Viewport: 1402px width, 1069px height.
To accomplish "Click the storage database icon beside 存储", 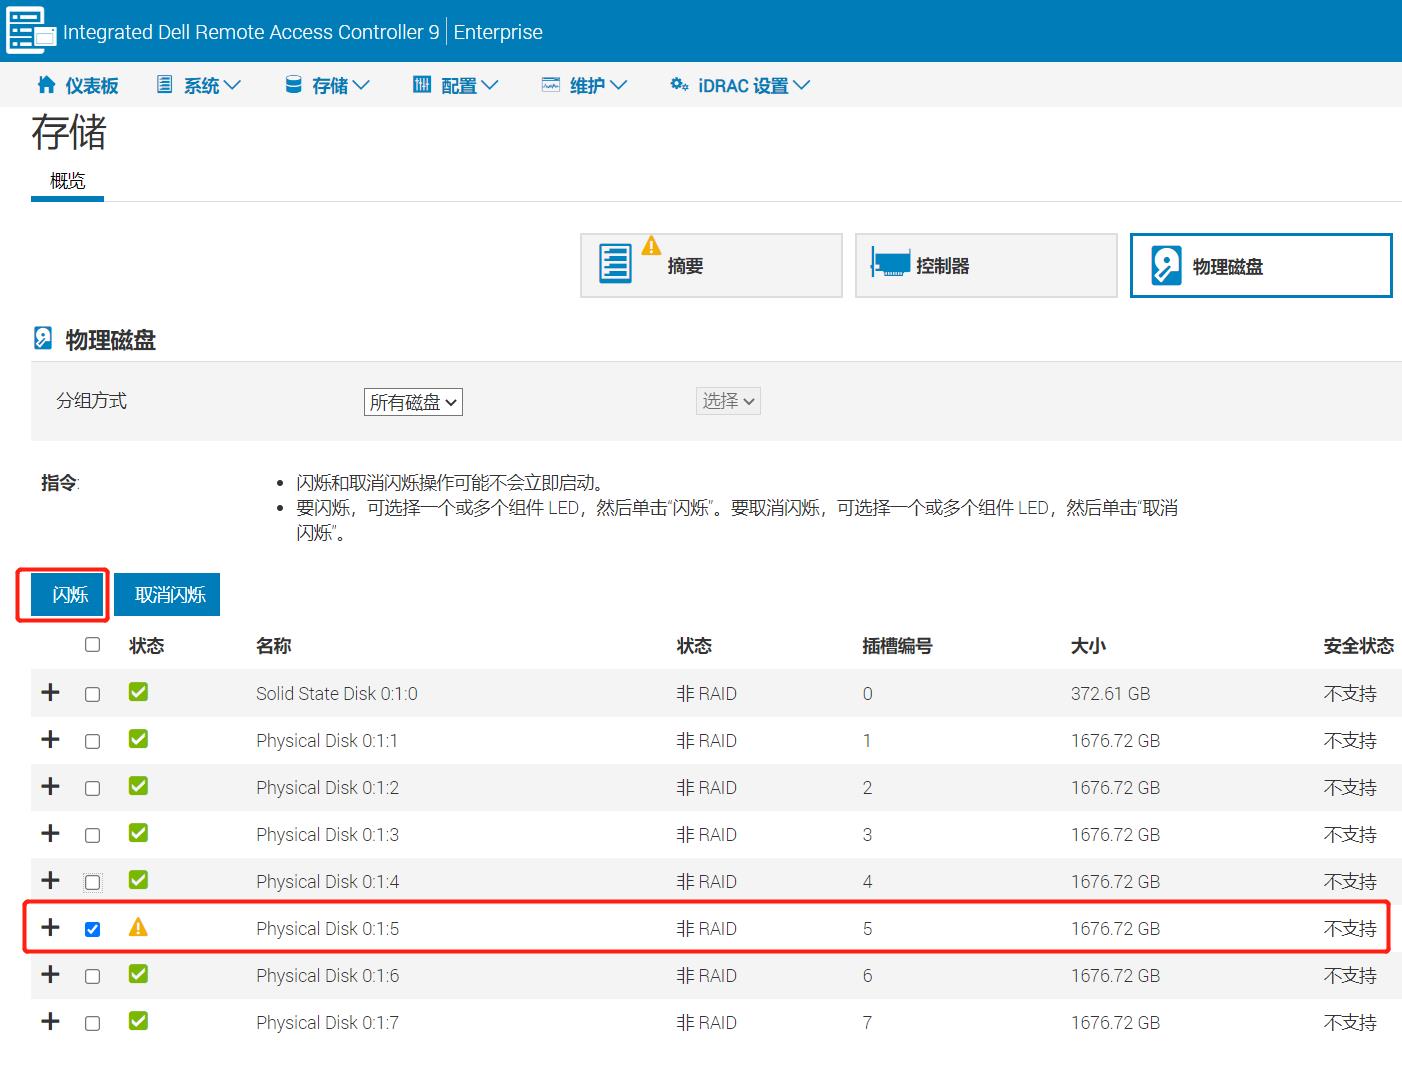I will [293, 85].
